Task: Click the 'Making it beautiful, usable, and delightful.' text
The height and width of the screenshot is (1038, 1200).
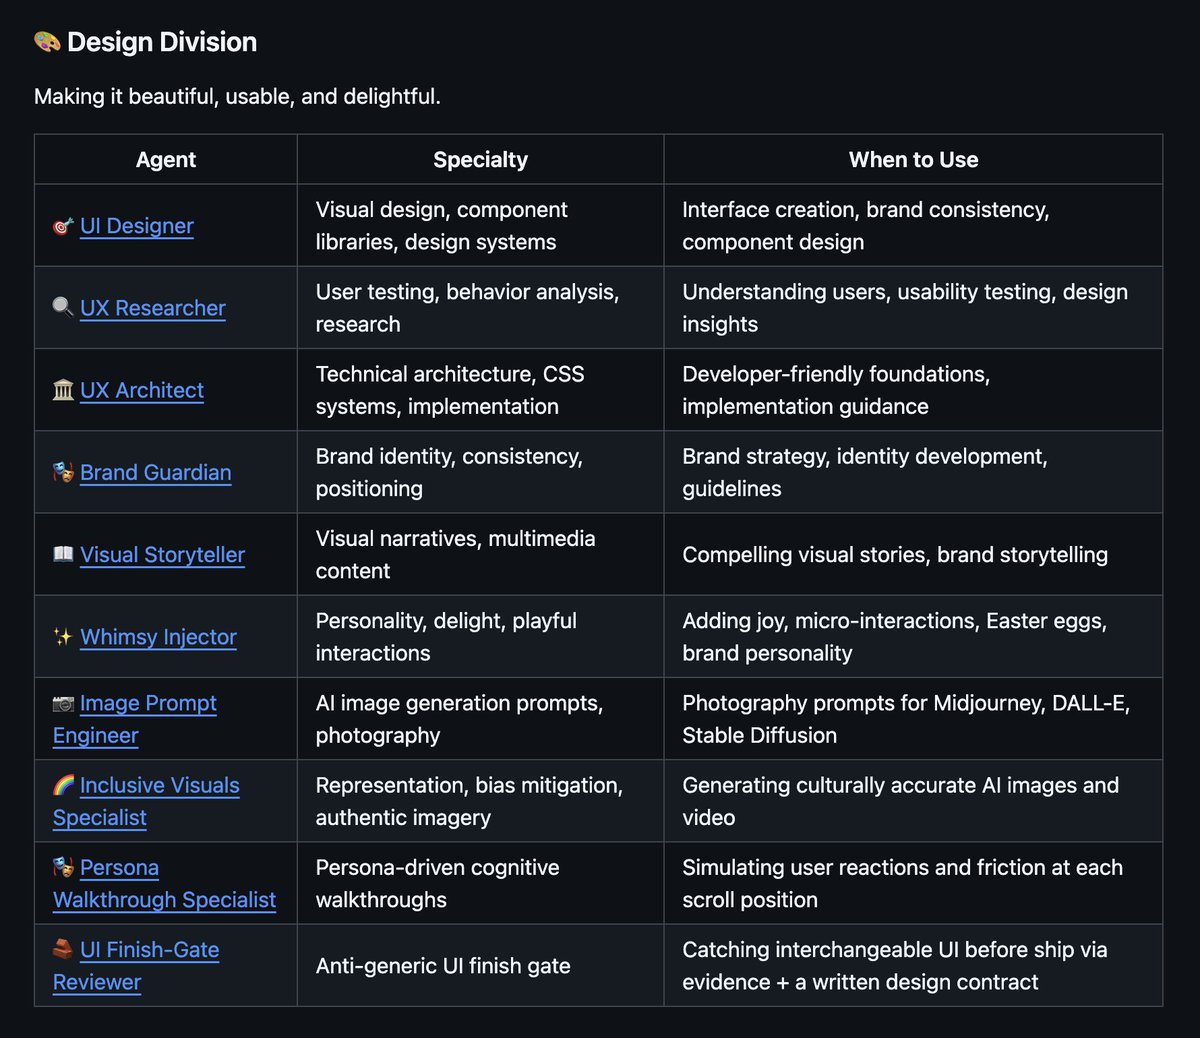Action: [x=237, y=97]
